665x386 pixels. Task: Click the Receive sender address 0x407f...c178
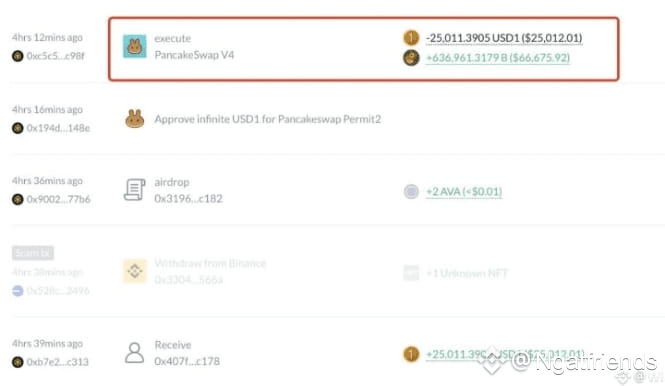(x=187, y=361)
